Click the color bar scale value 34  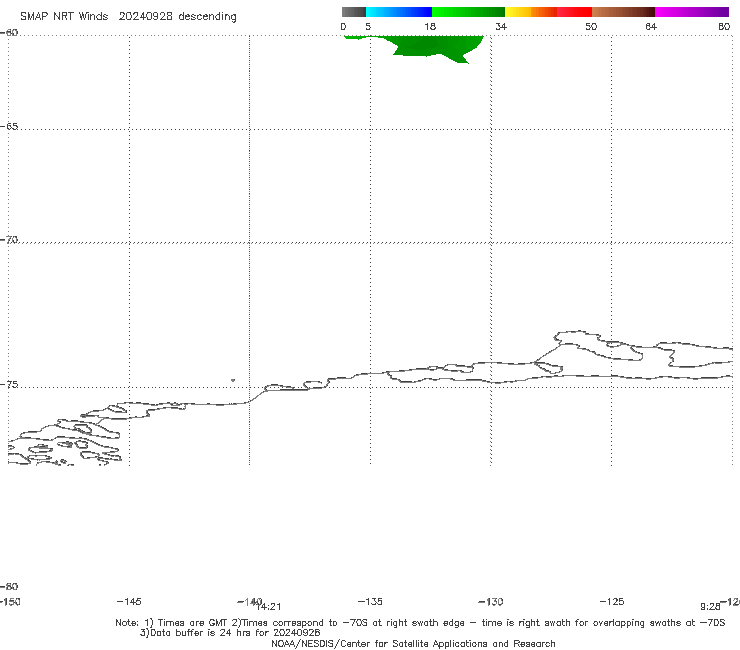coord(501,27)
